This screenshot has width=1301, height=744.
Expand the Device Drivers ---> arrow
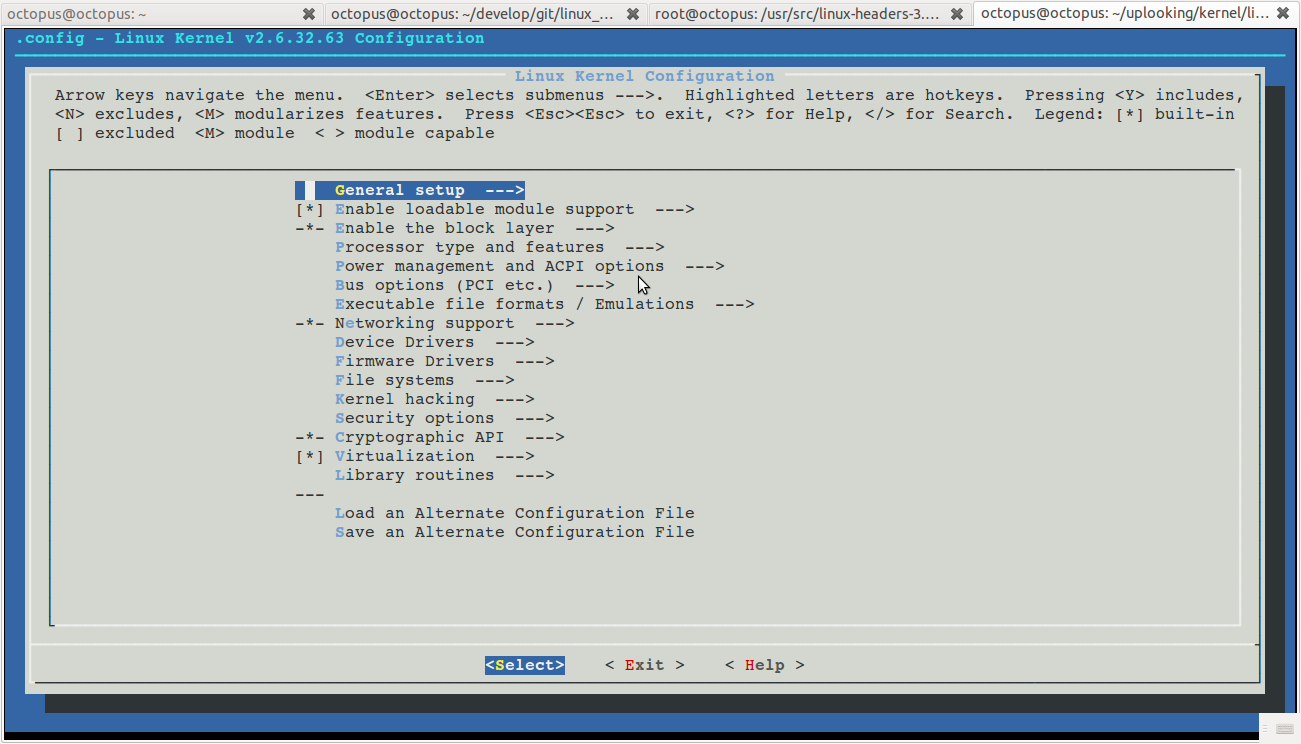coord(515,342)
